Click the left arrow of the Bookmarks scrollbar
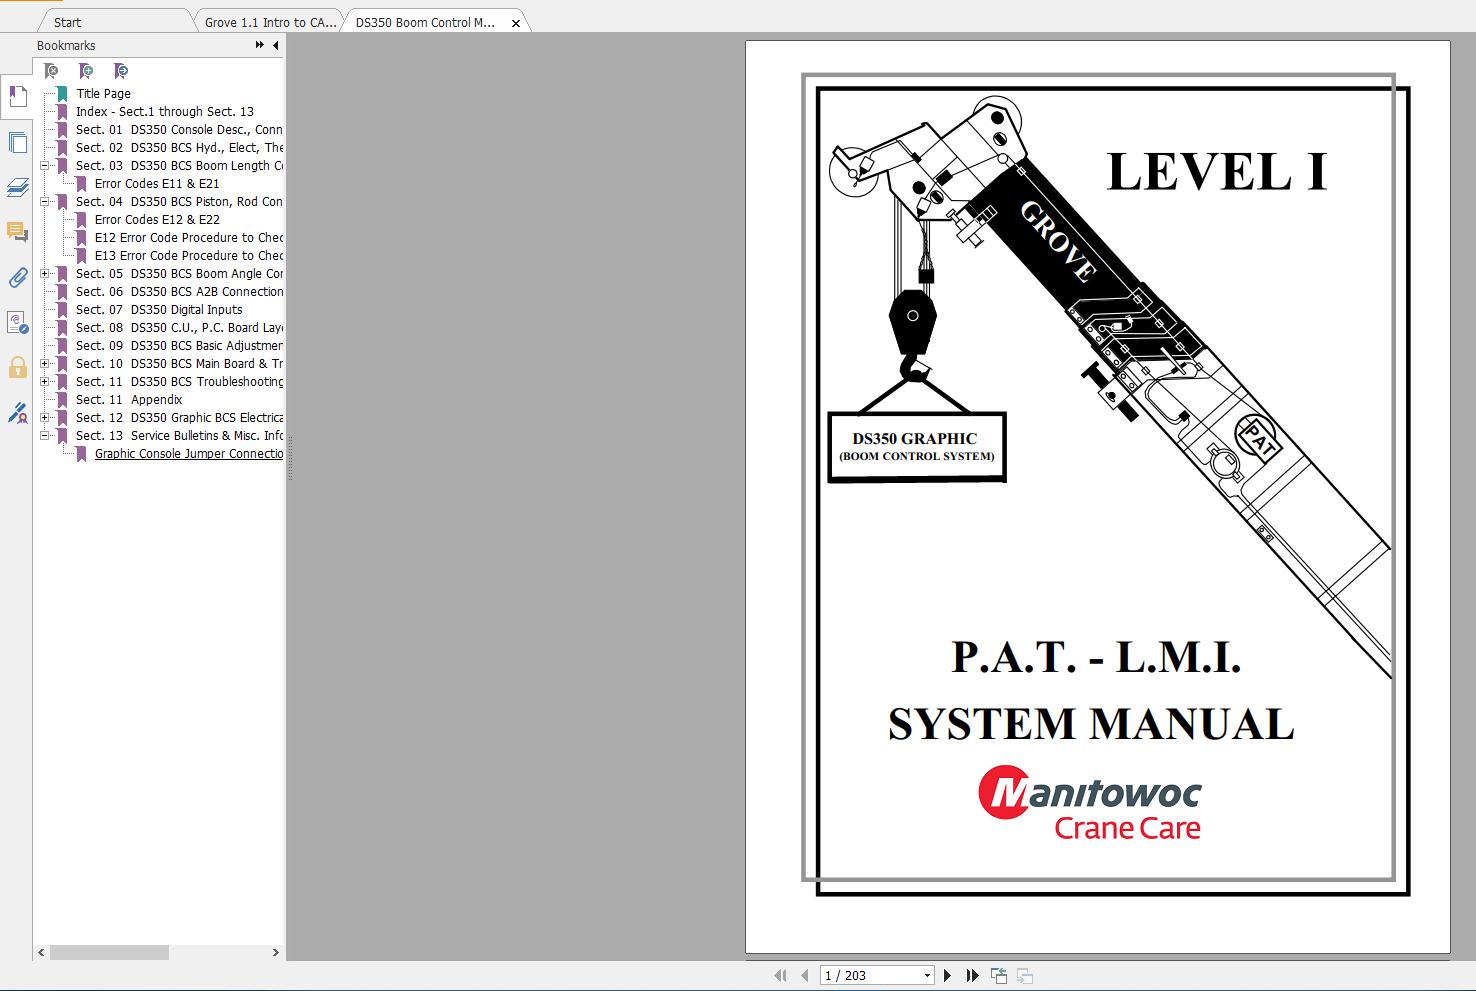The height and width of the screenshot is (991, 1476). tap(41, 953)
